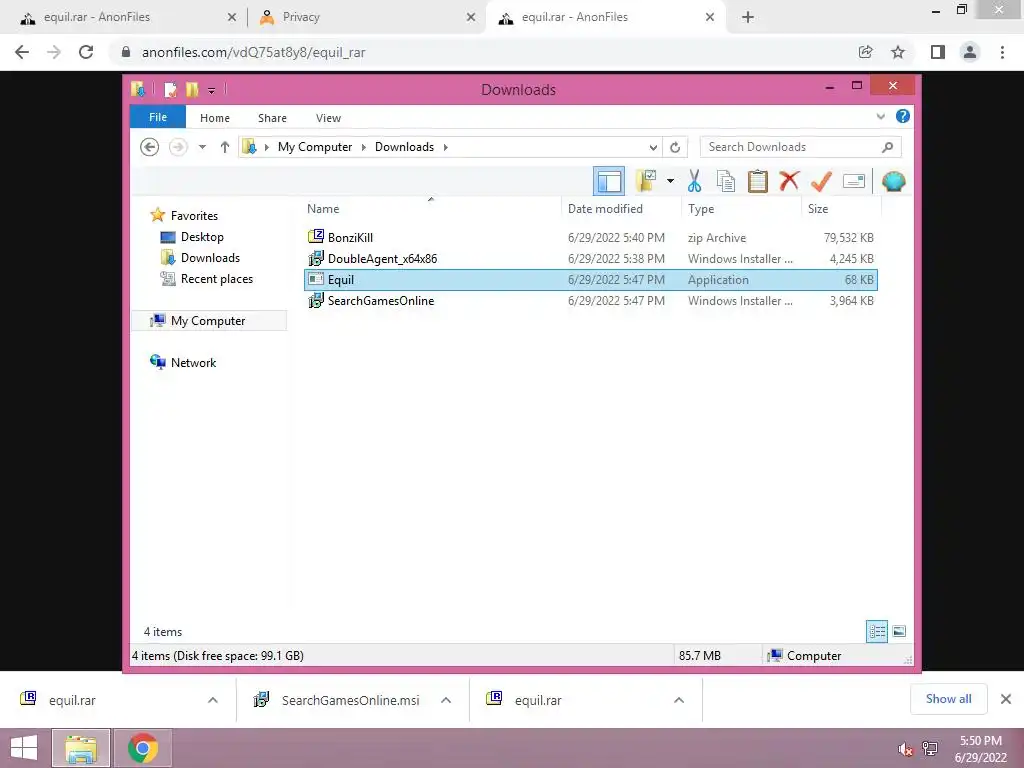The height and width of the screenshot is (768, 1024).
Task: Open options for first equil.rar download
Action: (x=213, y=700)
